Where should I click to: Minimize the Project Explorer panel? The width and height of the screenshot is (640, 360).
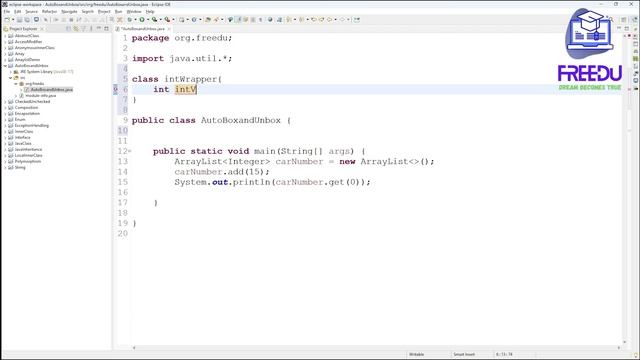[x=99, y=29]
